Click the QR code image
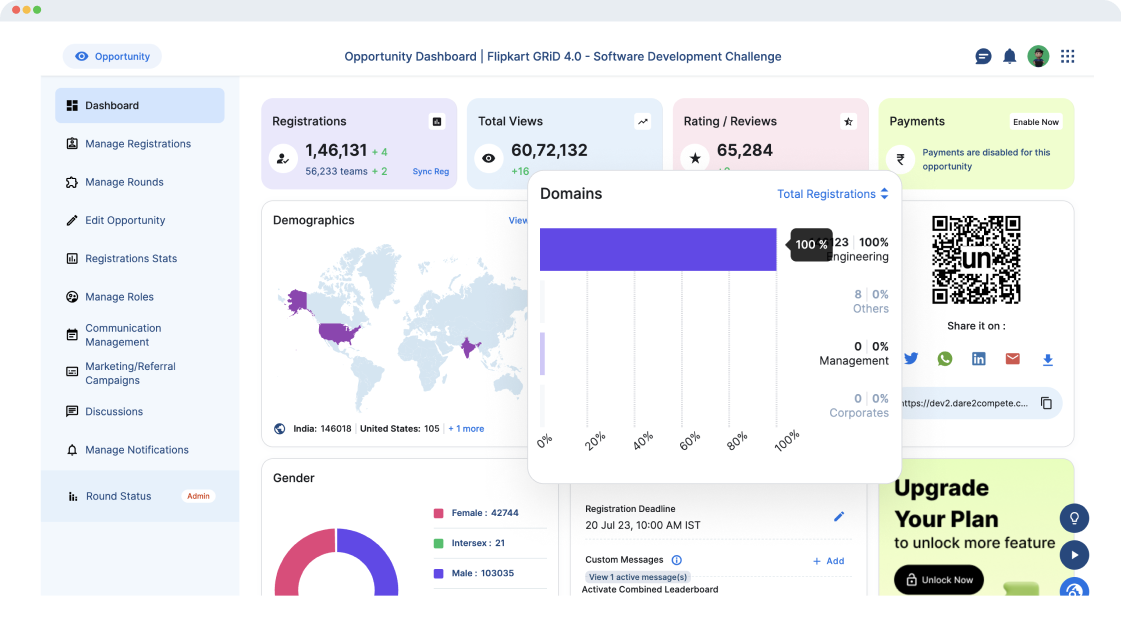The width and height of the screenshot is (1122, 626). pyautogui.click(x=976, y=260)
